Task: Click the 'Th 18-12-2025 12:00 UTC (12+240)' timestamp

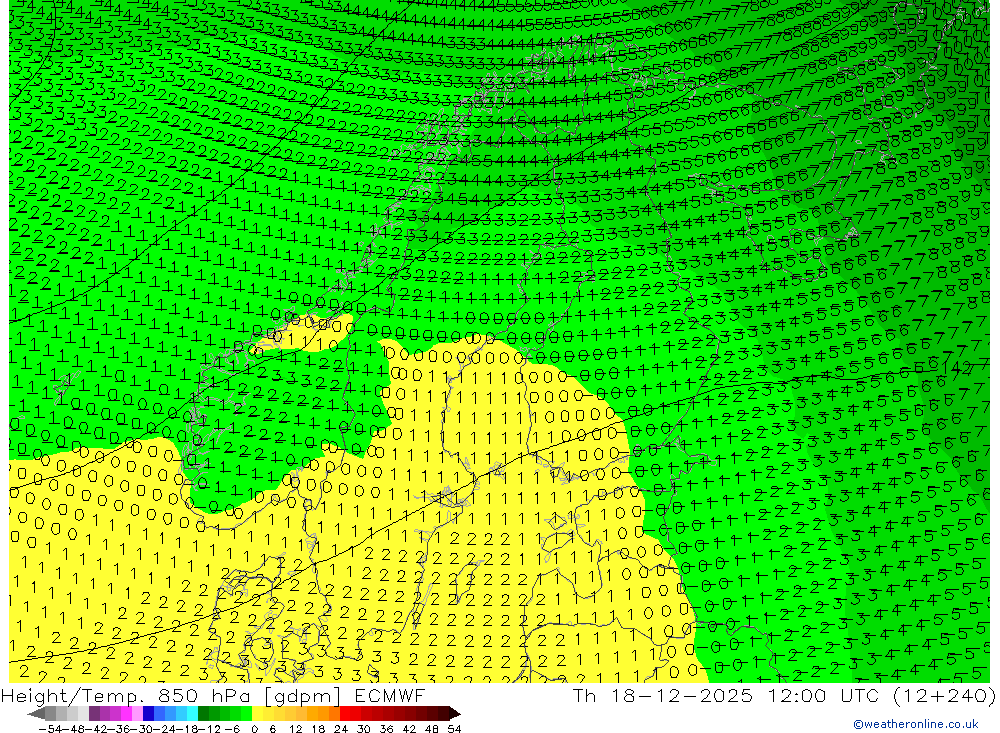Action: pos(784,695)
